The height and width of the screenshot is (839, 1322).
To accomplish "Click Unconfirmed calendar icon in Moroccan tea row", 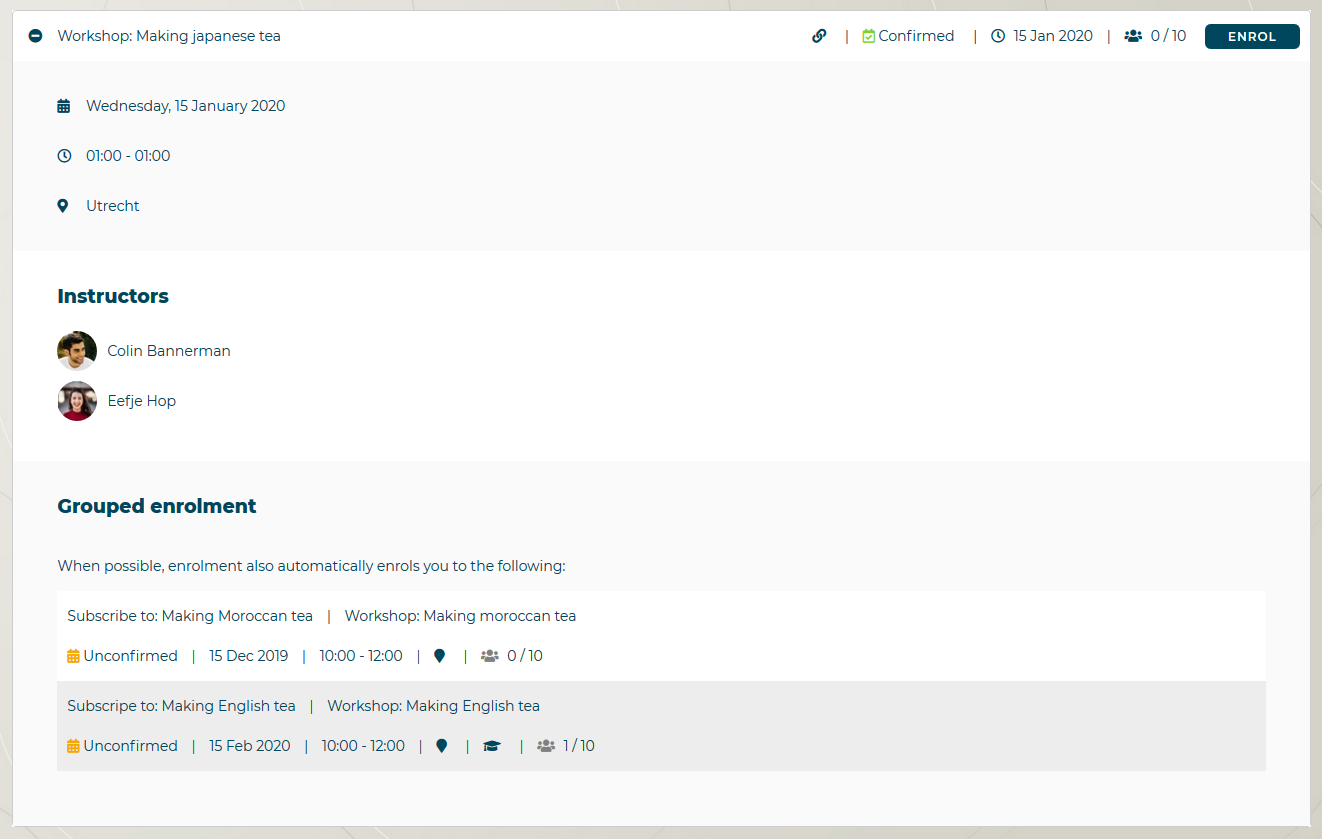I will coord(73,656).
